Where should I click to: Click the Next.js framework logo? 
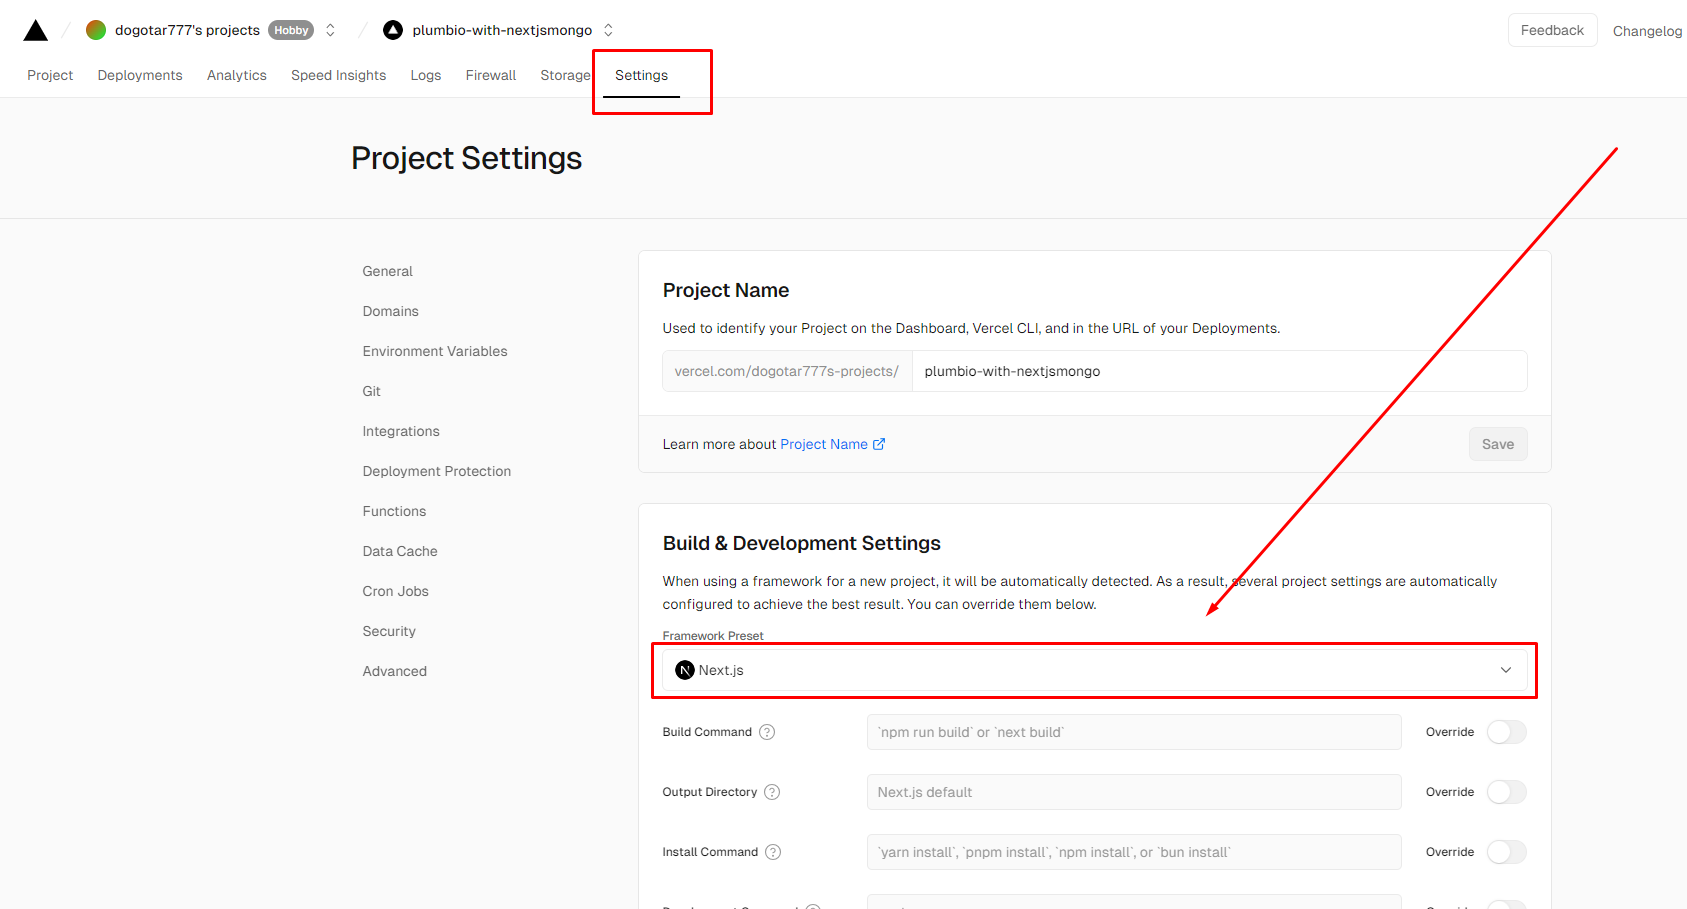[x=685, y=670]
